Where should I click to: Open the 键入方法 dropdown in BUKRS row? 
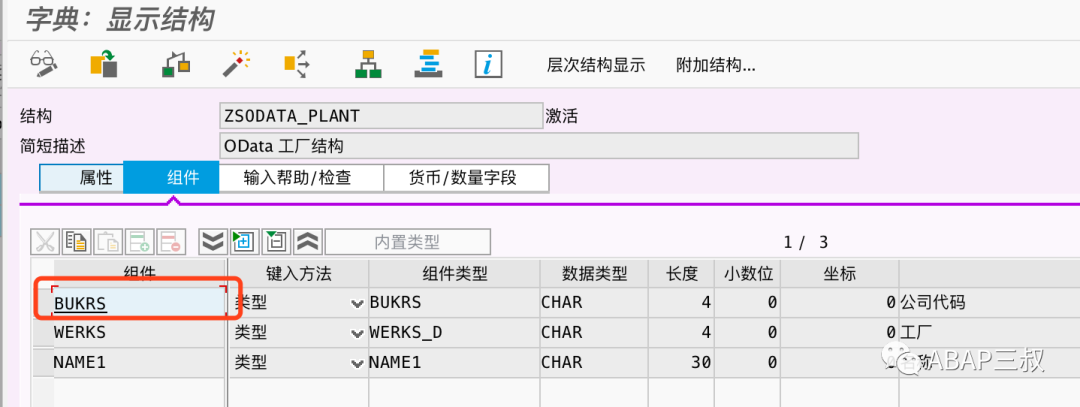[x=357, y=303]
